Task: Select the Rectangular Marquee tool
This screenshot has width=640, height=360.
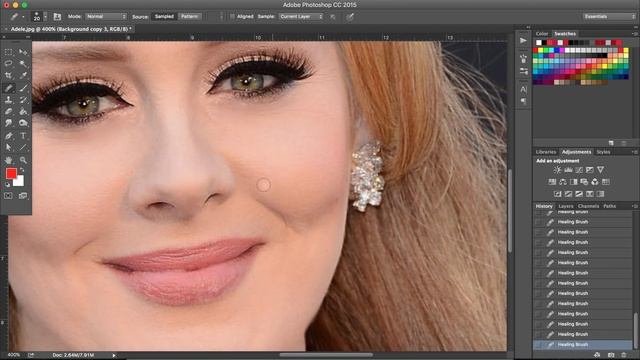Action: [9, 52]
